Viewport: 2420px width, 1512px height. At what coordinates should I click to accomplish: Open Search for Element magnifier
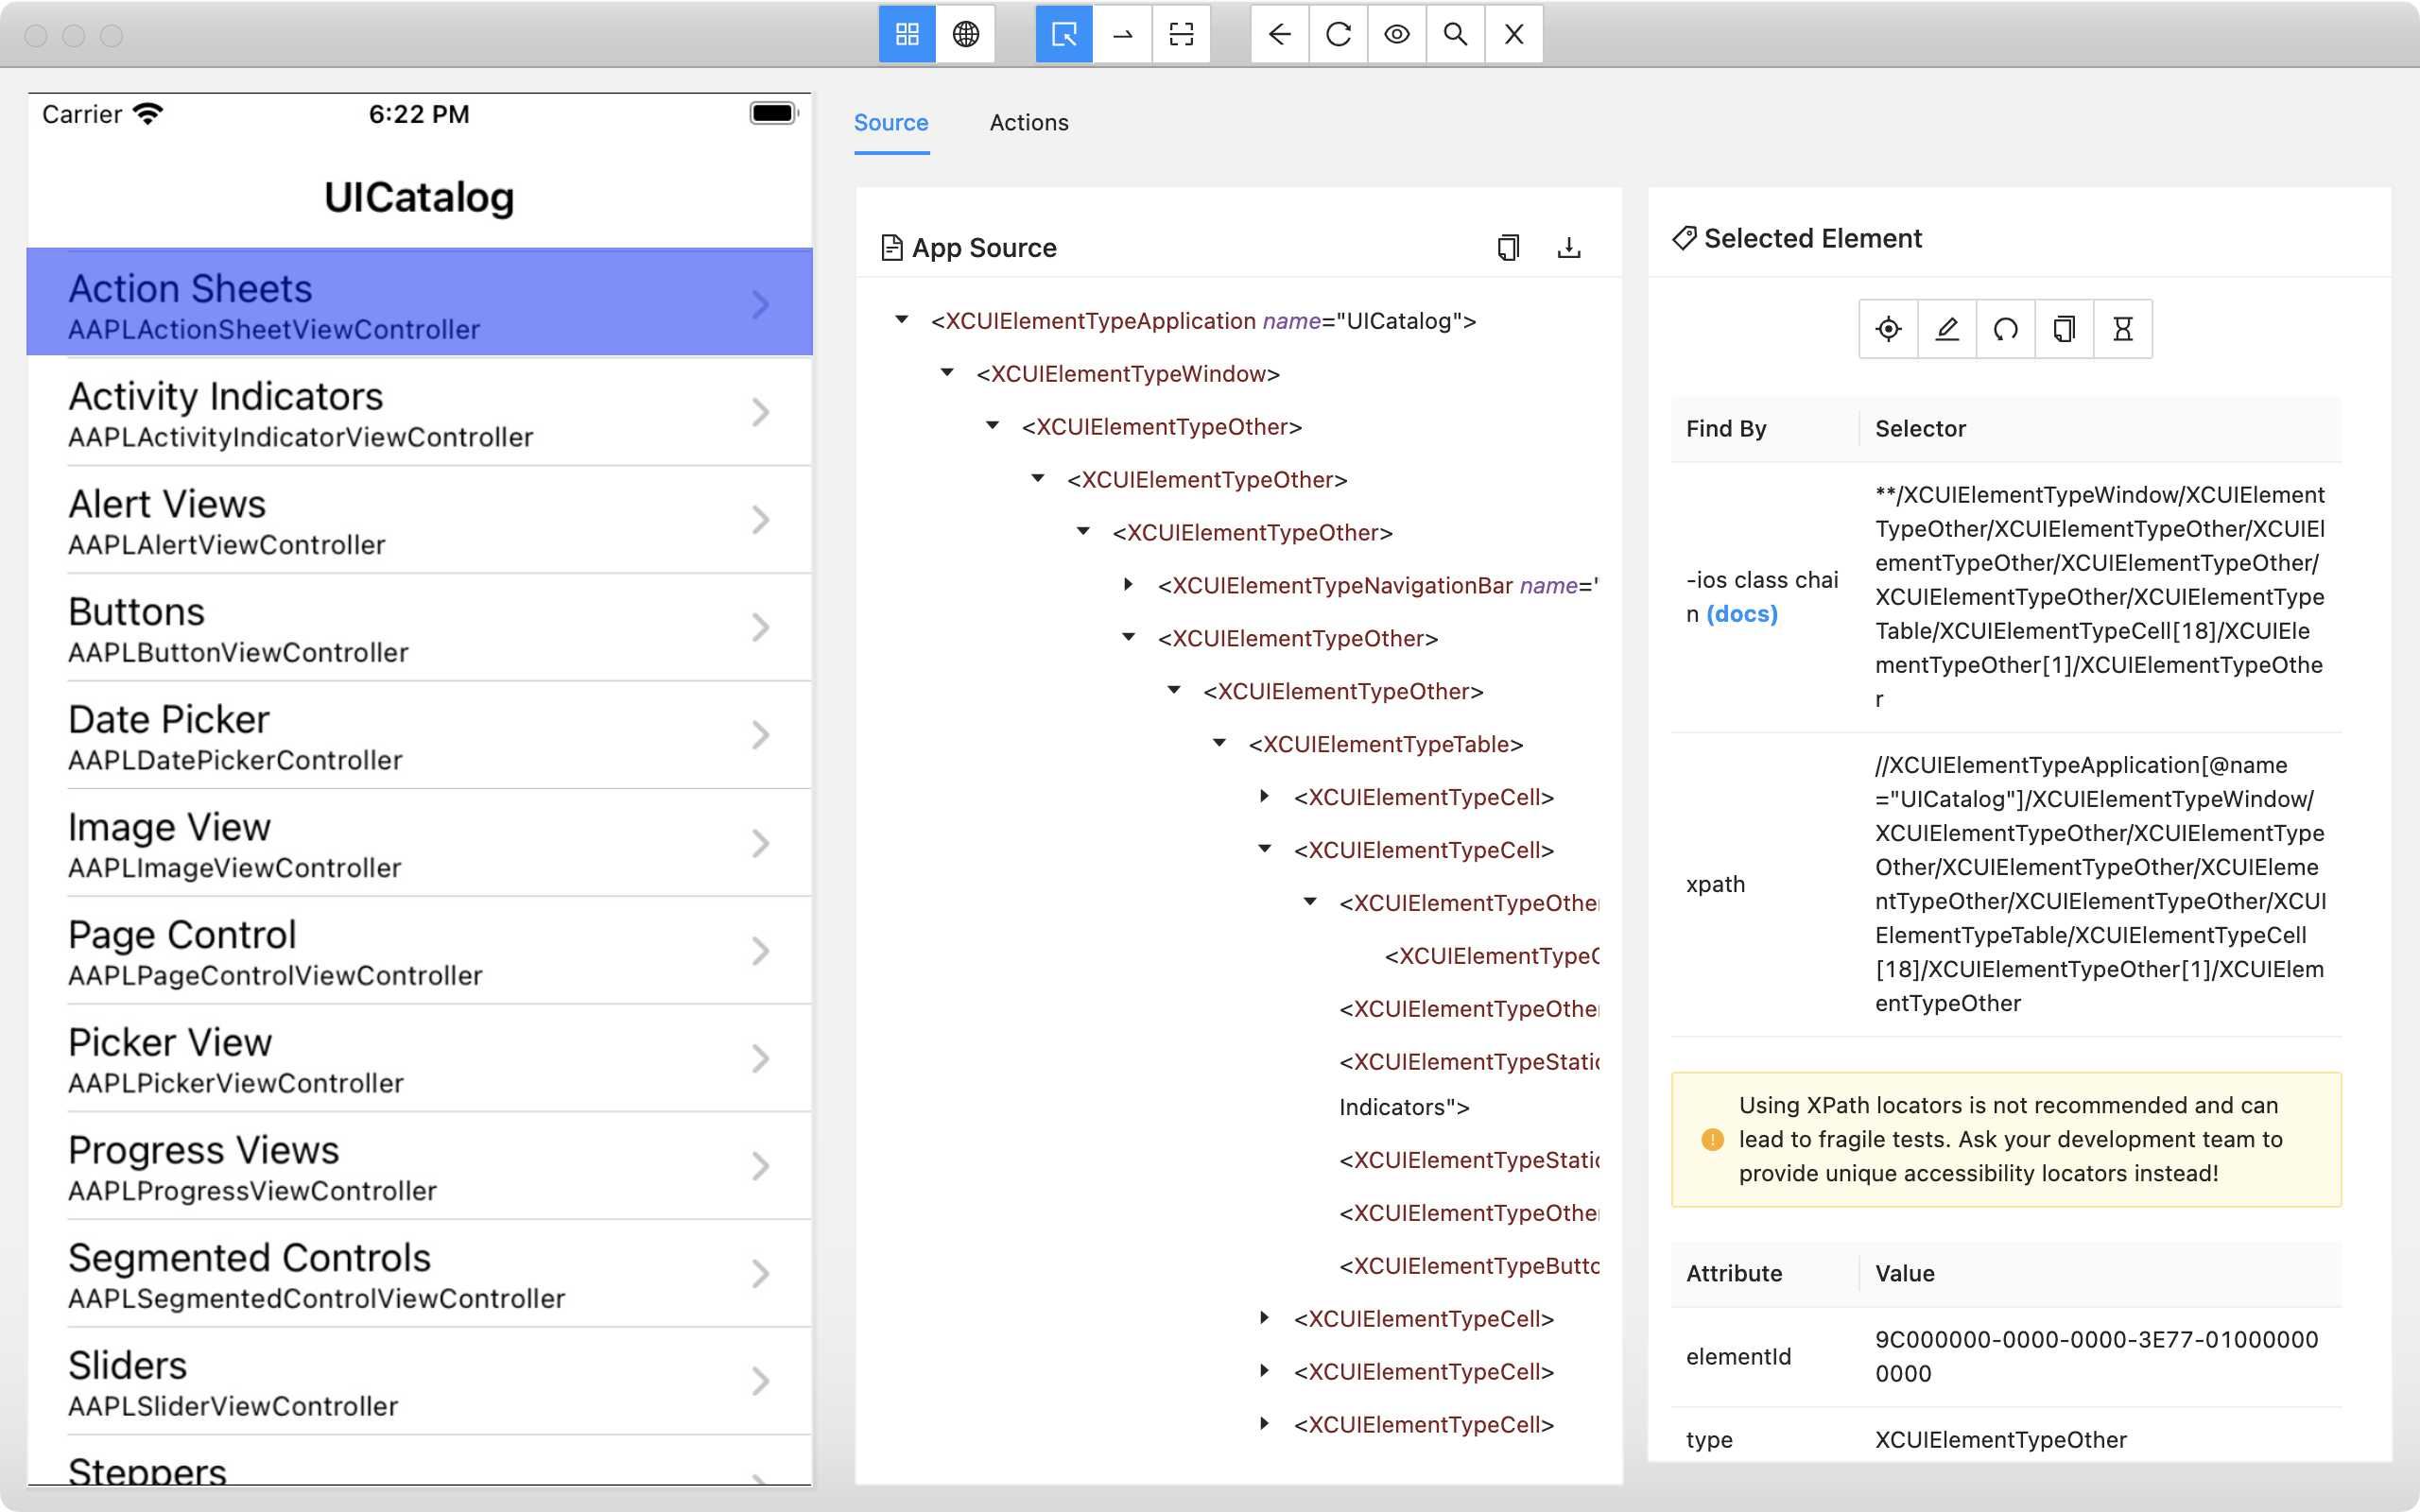[x=1455, y=35]
